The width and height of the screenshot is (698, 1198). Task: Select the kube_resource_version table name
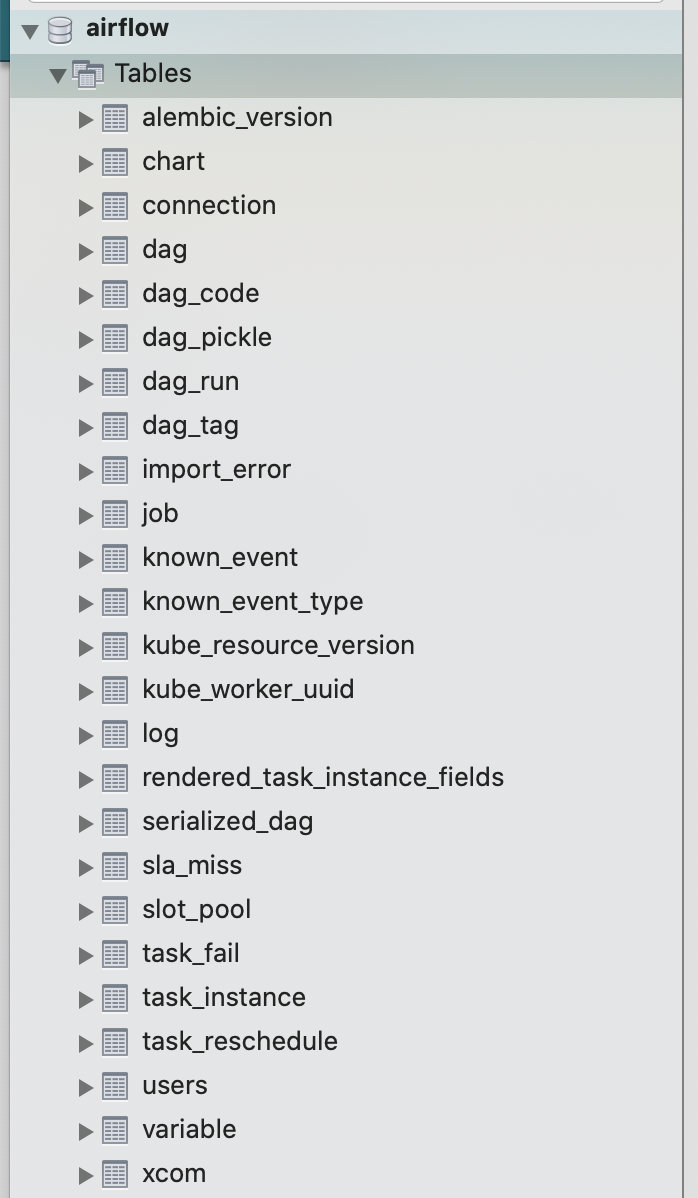click(x=278, y=646)
